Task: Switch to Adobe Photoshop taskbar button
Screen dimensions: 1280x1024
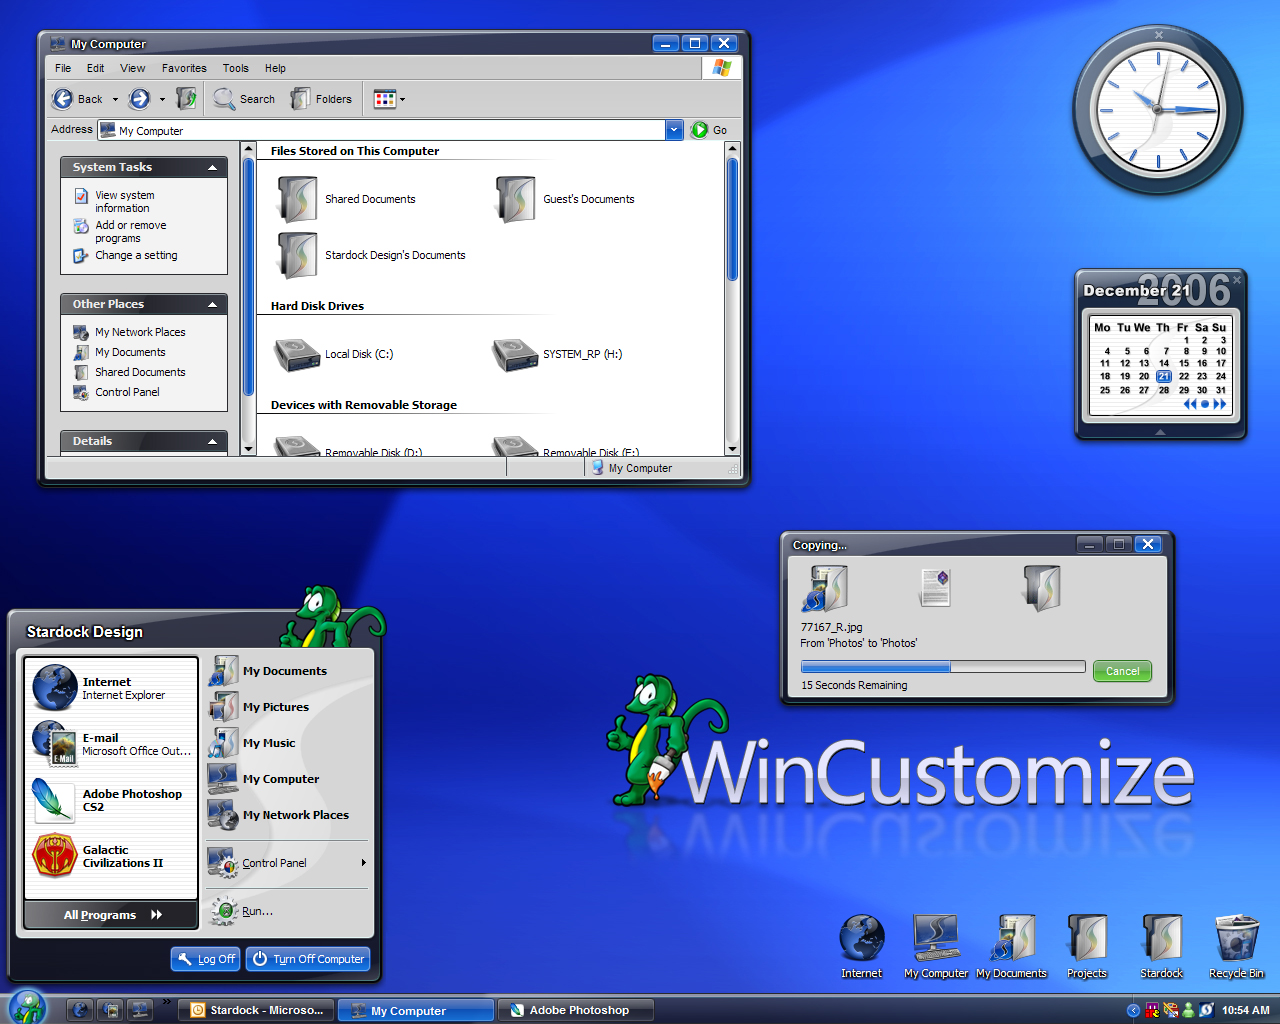Action: (x=576, y=1010)
